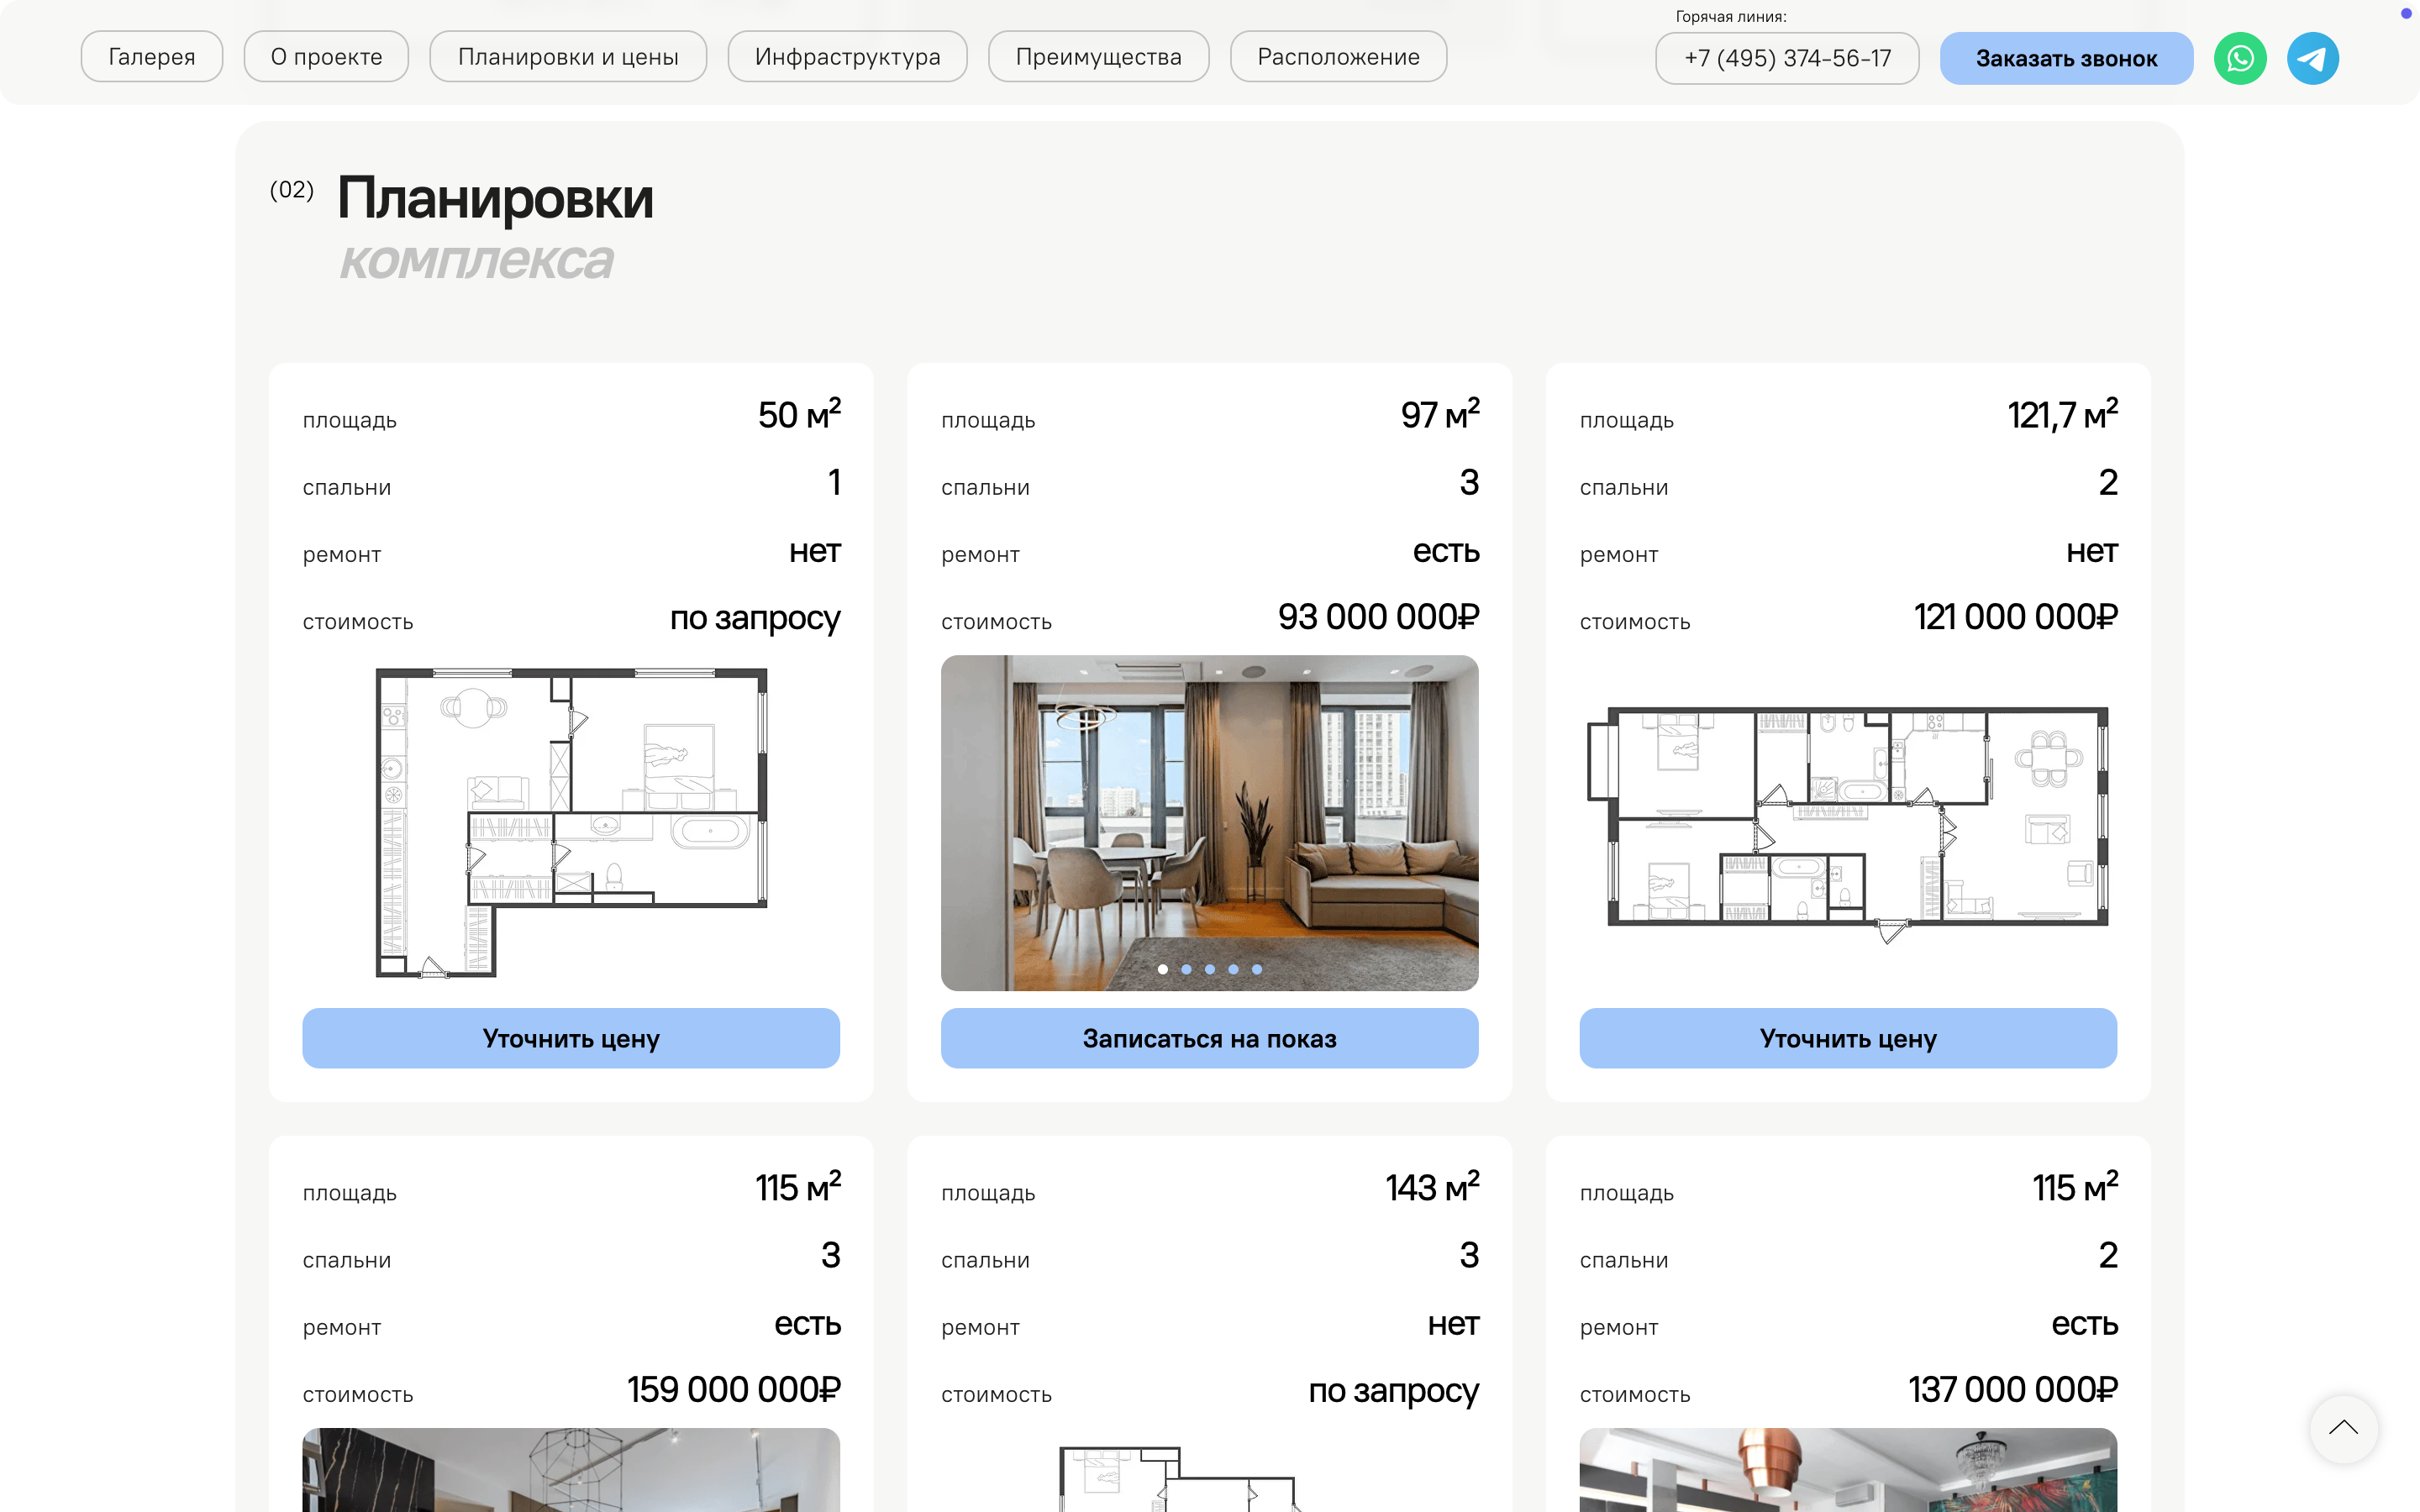Click Уточнить цену for 50 м² apartment

571,1038
